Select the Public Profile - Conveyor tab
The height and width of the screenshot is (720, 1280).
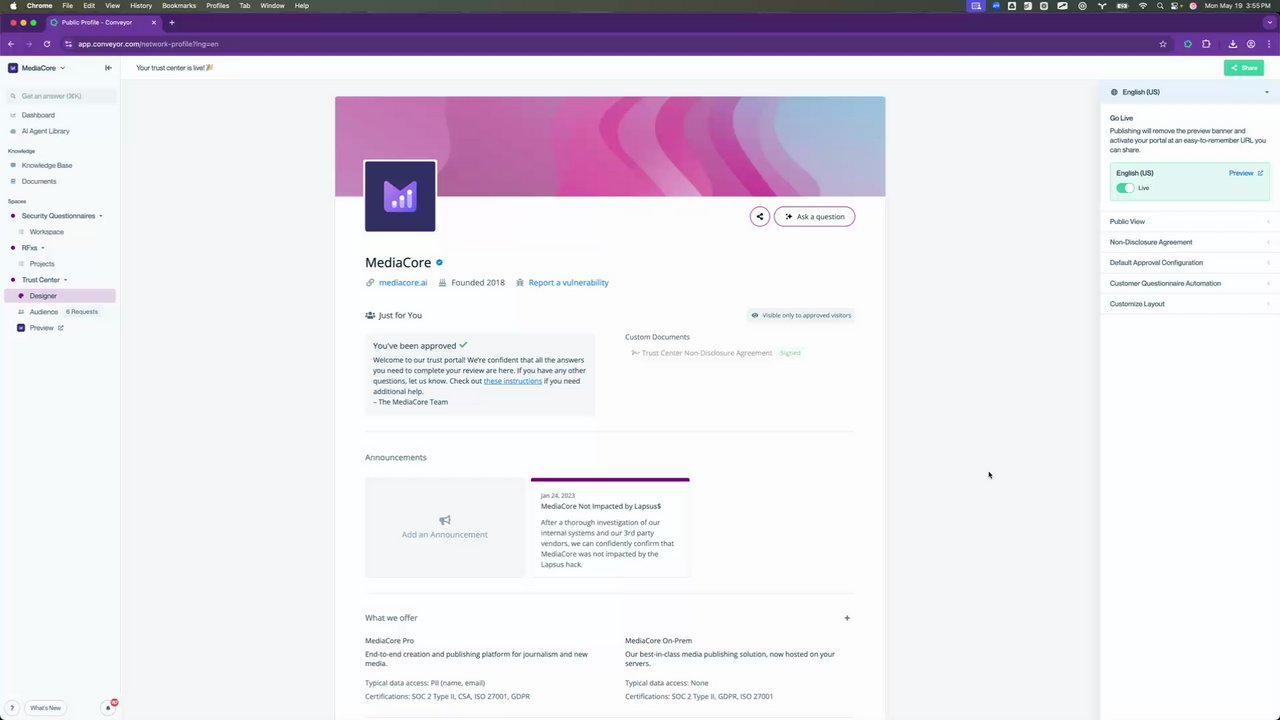tap(104, 22)
